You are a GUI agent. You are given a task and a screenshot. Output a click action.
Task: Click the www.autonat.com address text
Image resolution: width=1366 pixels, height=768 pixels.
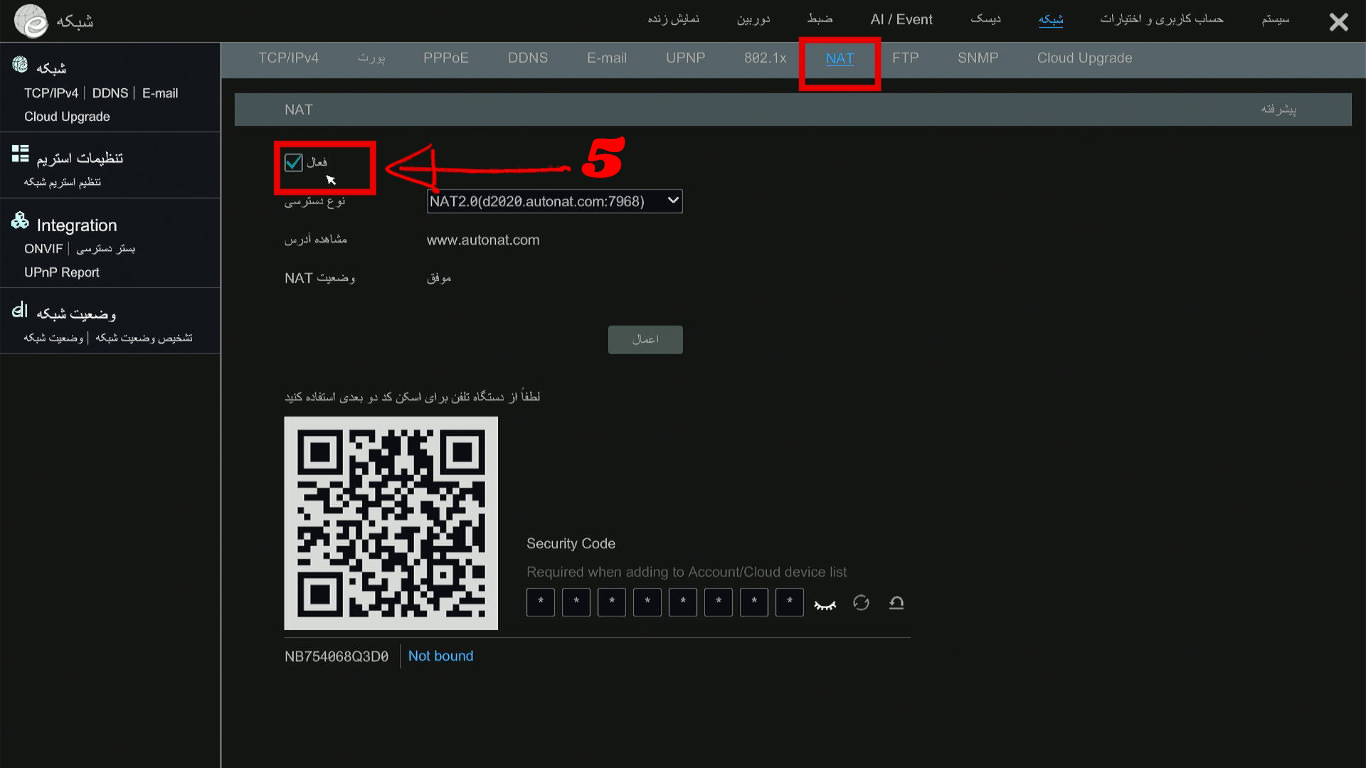(483, 240)
